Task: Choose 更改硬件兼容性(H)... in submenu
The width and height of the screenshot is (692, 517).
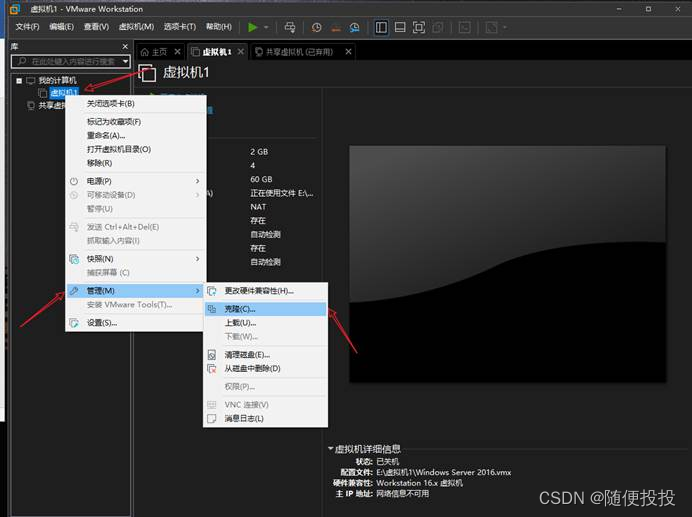Action: [265, 291]
